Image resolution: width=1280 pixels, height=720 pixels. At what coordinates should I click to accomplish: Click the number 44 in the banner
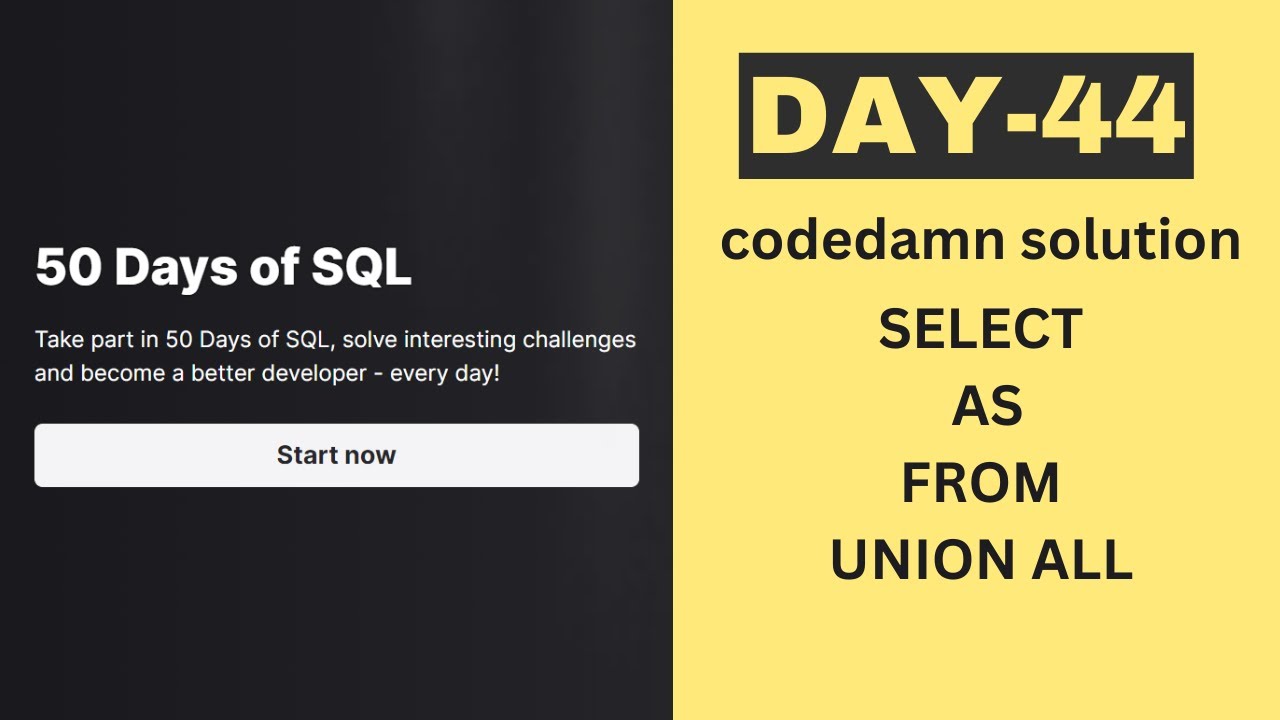coord(1110,116)
